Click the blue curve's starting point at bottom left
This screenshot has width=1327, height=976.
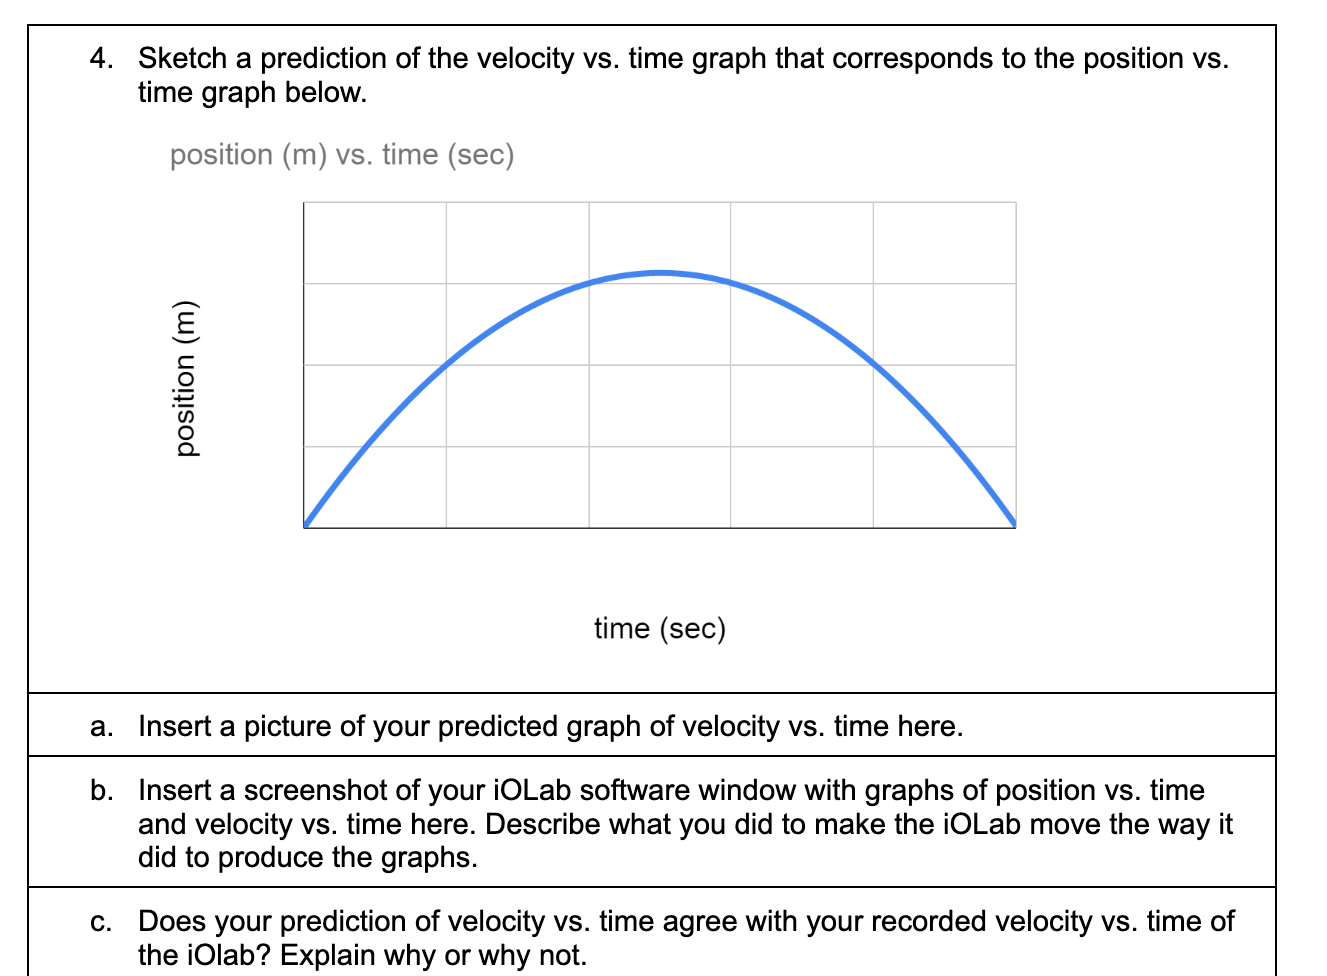[306, 523]
